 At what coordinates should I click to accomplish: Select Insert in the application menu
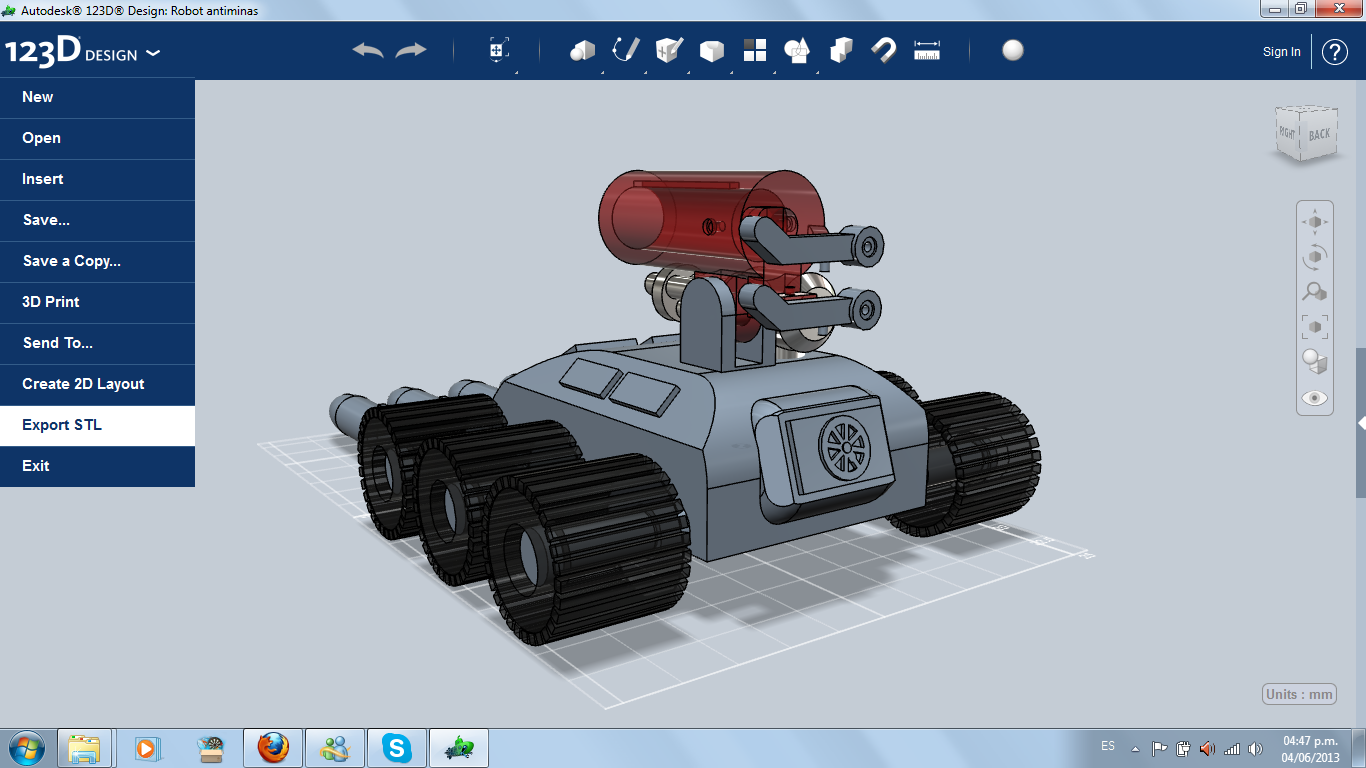(97, 179)
